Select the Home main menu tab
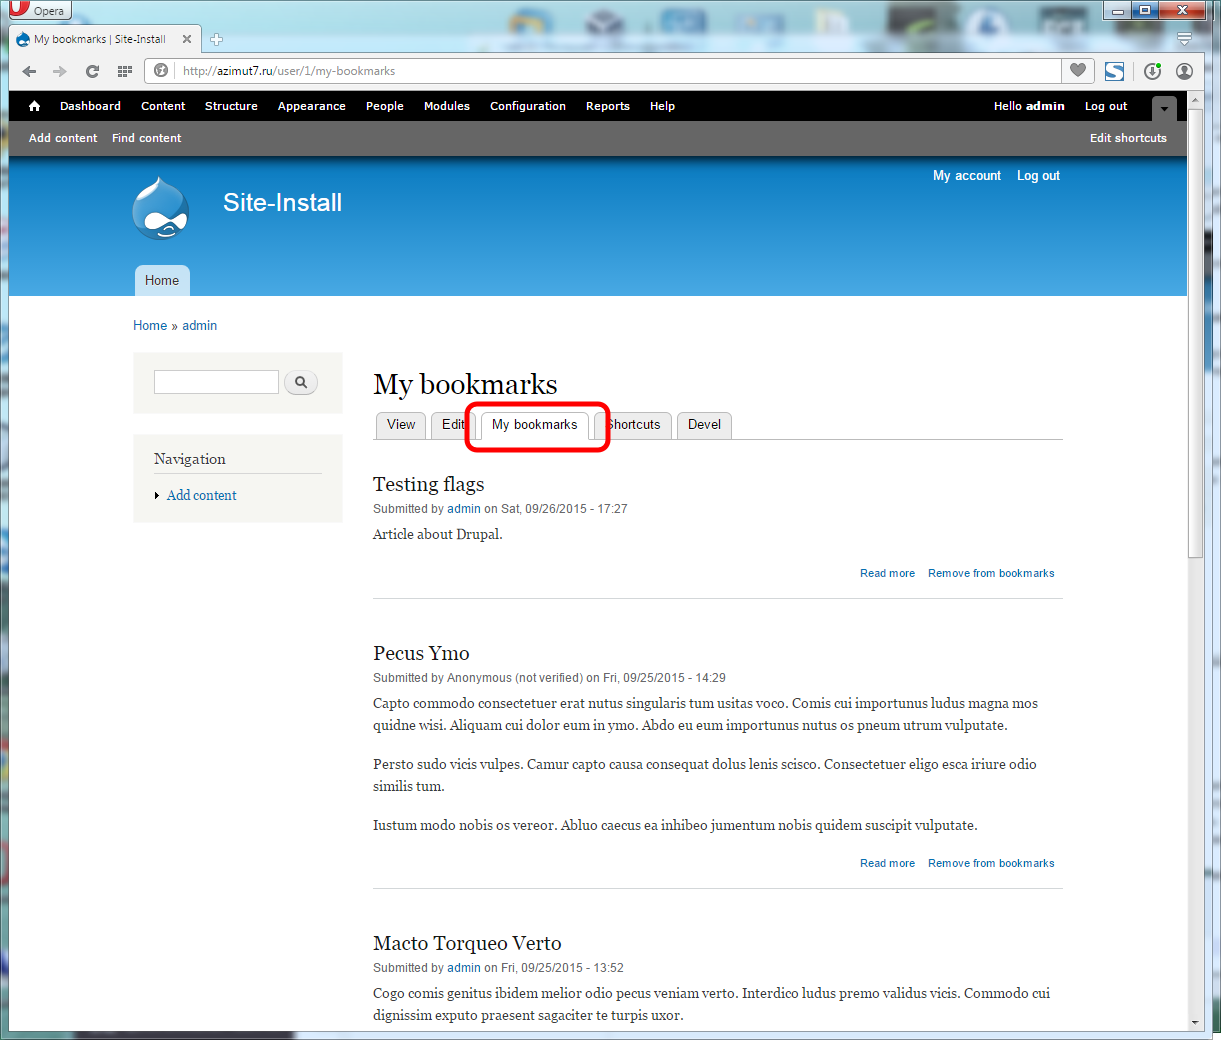The width and height of the screenshot is (1221, 1040). 162,281
